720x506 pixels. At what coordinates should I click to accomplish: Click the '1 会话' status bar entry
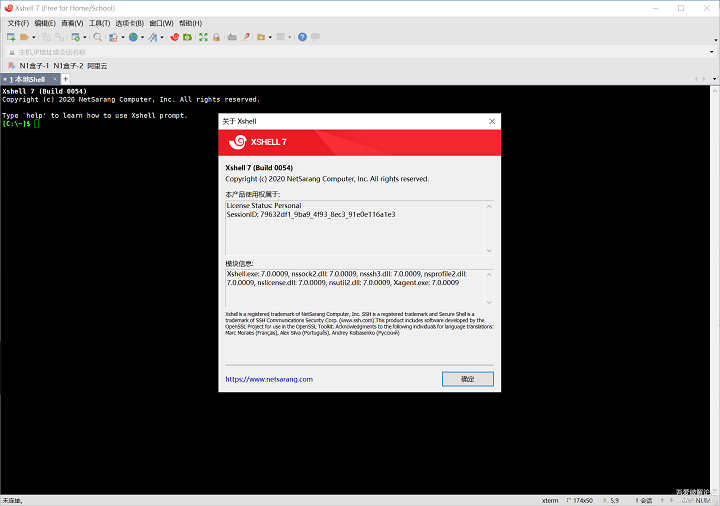pos(644,500)
